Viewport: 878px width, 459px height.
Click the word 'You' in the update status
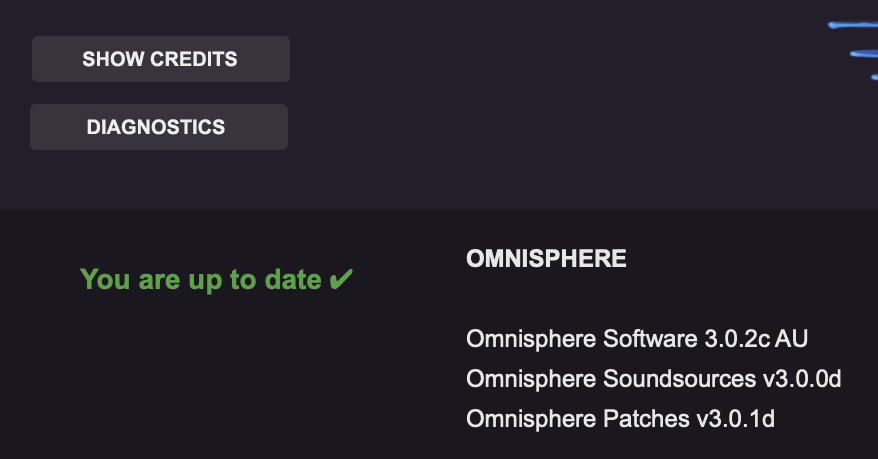(x=105, y=279)
